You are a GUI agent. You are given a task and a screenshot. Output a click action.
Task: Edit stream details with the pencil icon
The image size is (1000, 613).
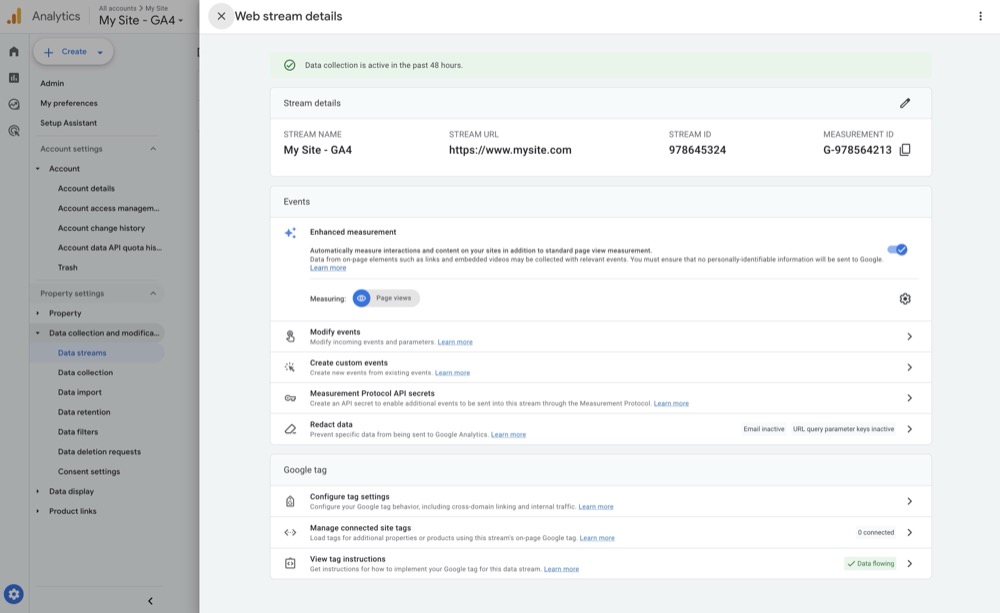click(905, 103)
